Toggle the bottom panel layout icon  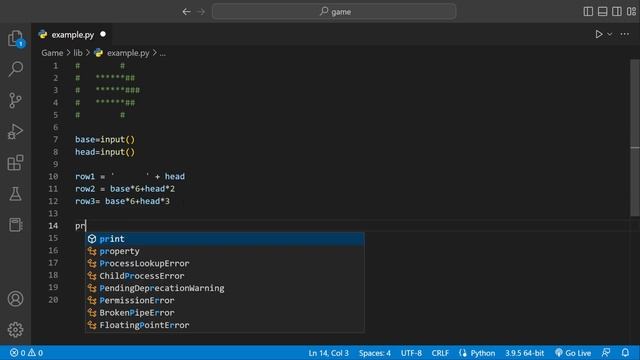coord(602,11)
